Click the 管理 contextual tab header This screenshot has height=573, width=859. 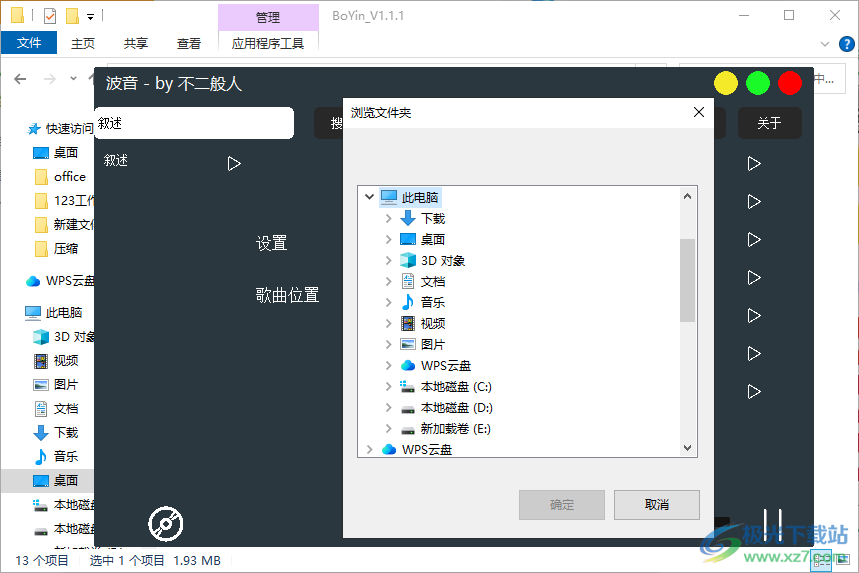268,18
